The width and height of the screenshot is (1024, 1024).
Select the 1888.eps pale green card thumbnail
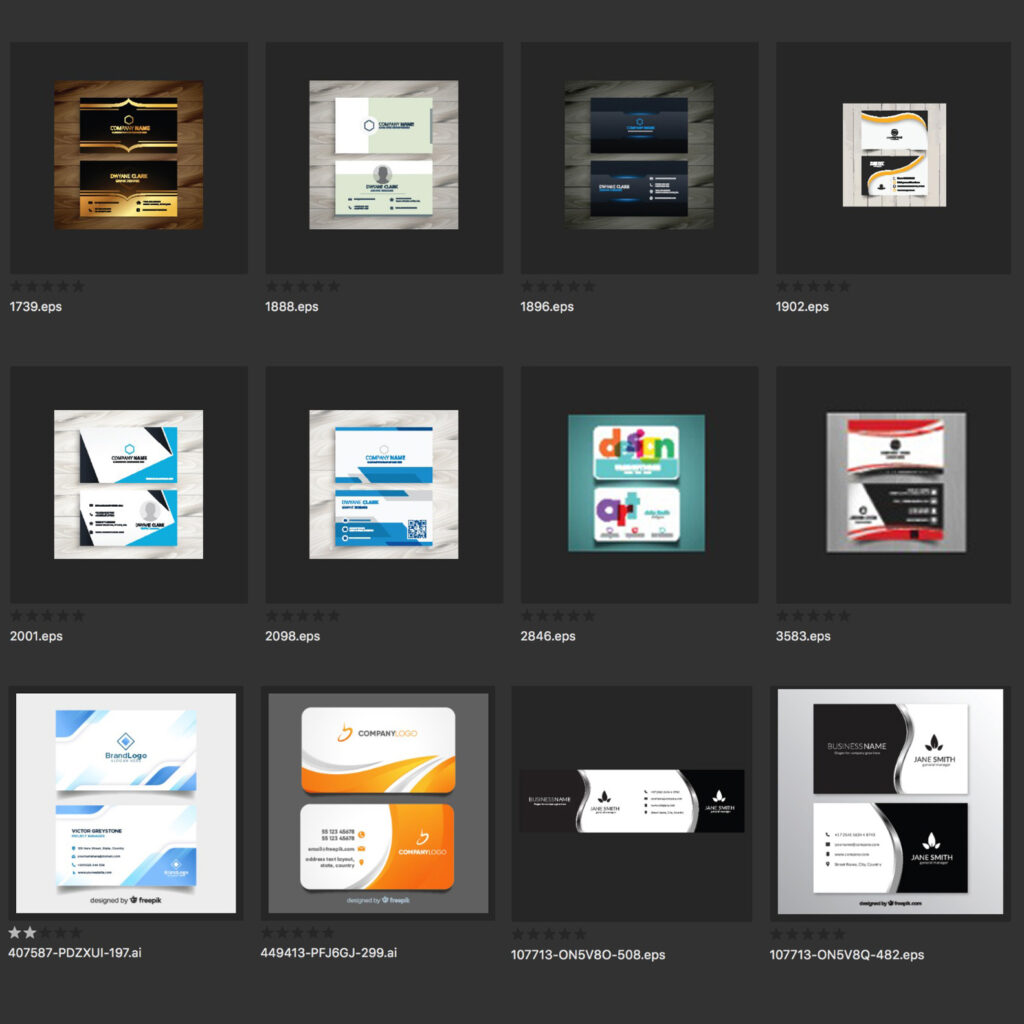[x=384, y=155]
